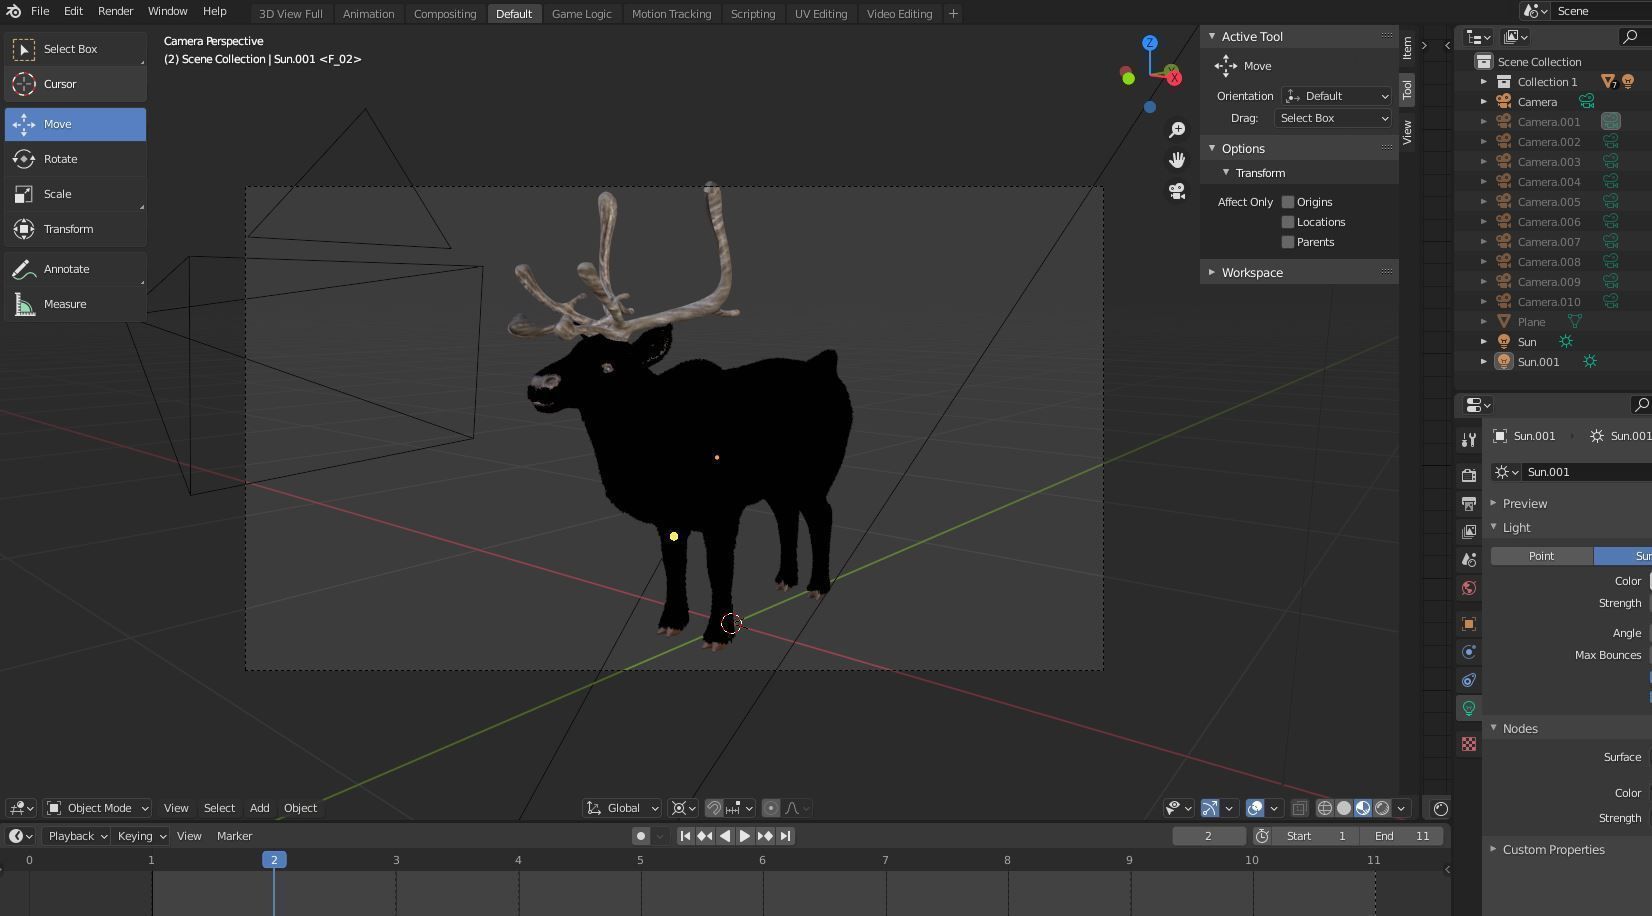Switch to the UV Editing workspace tab

click(820, 14)
